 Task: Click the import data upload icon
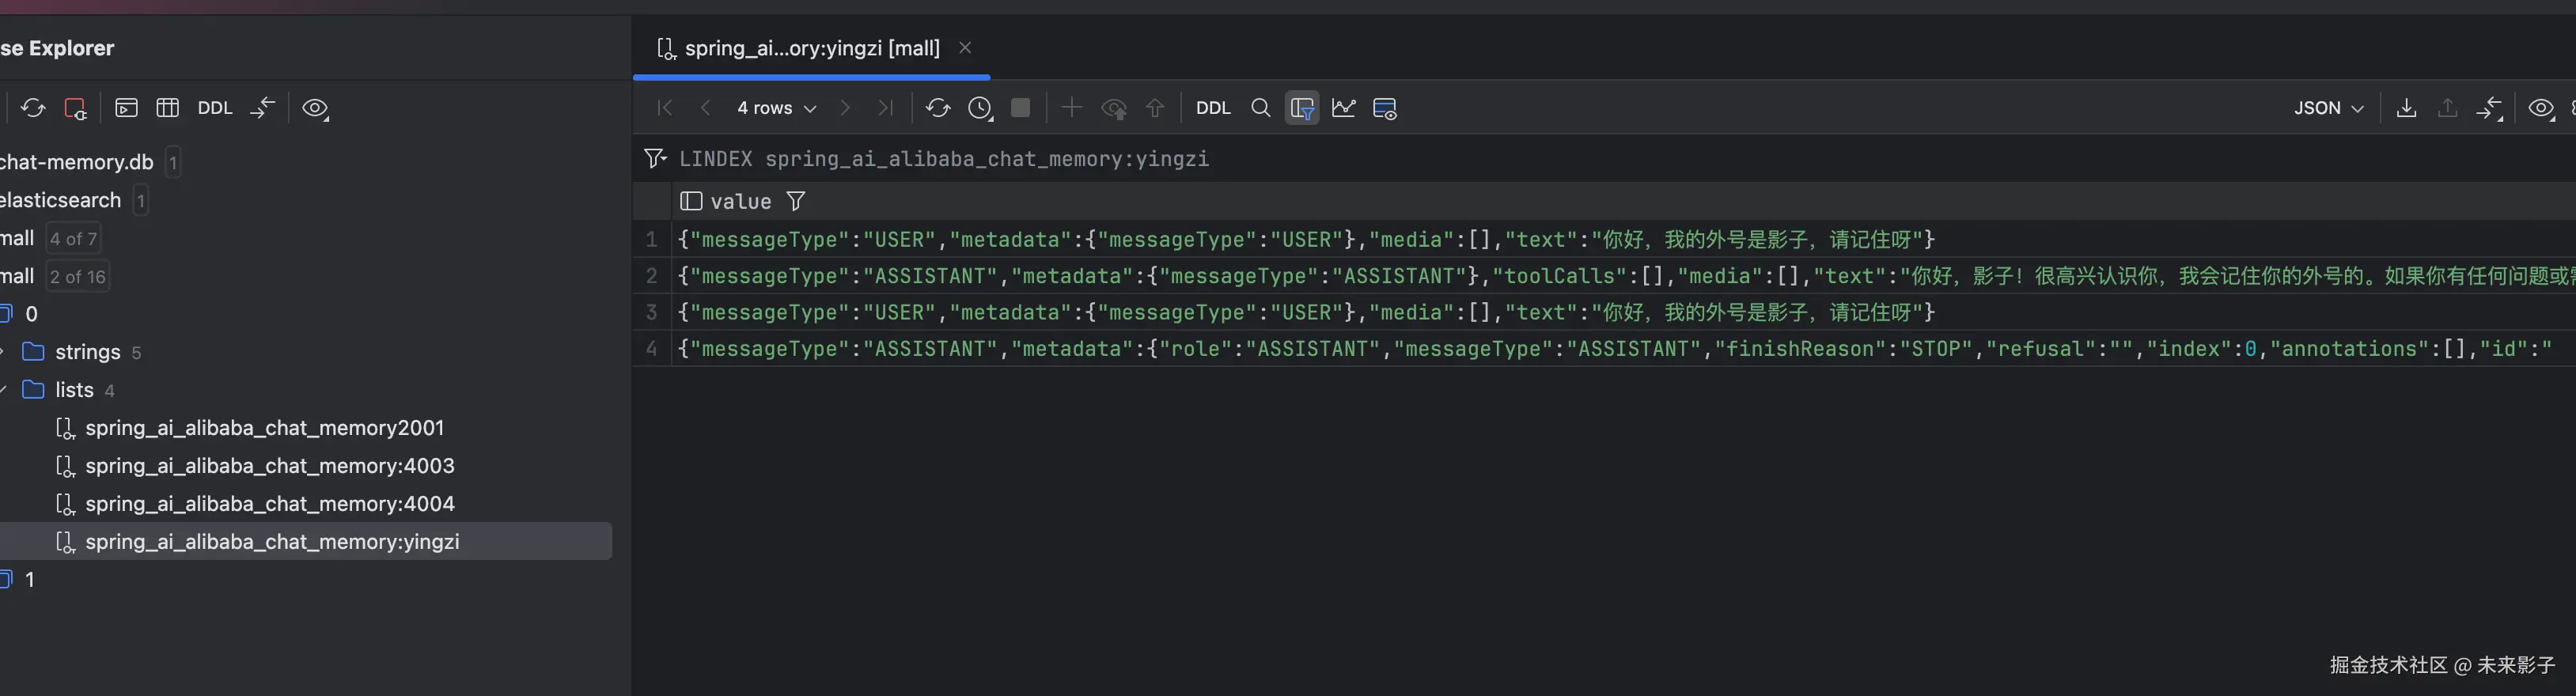click(2447, 108)
